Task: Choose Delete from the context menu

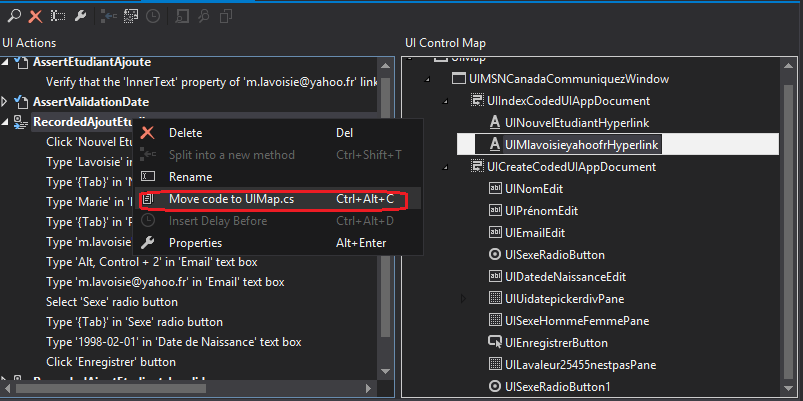Action: click(185, 132)
